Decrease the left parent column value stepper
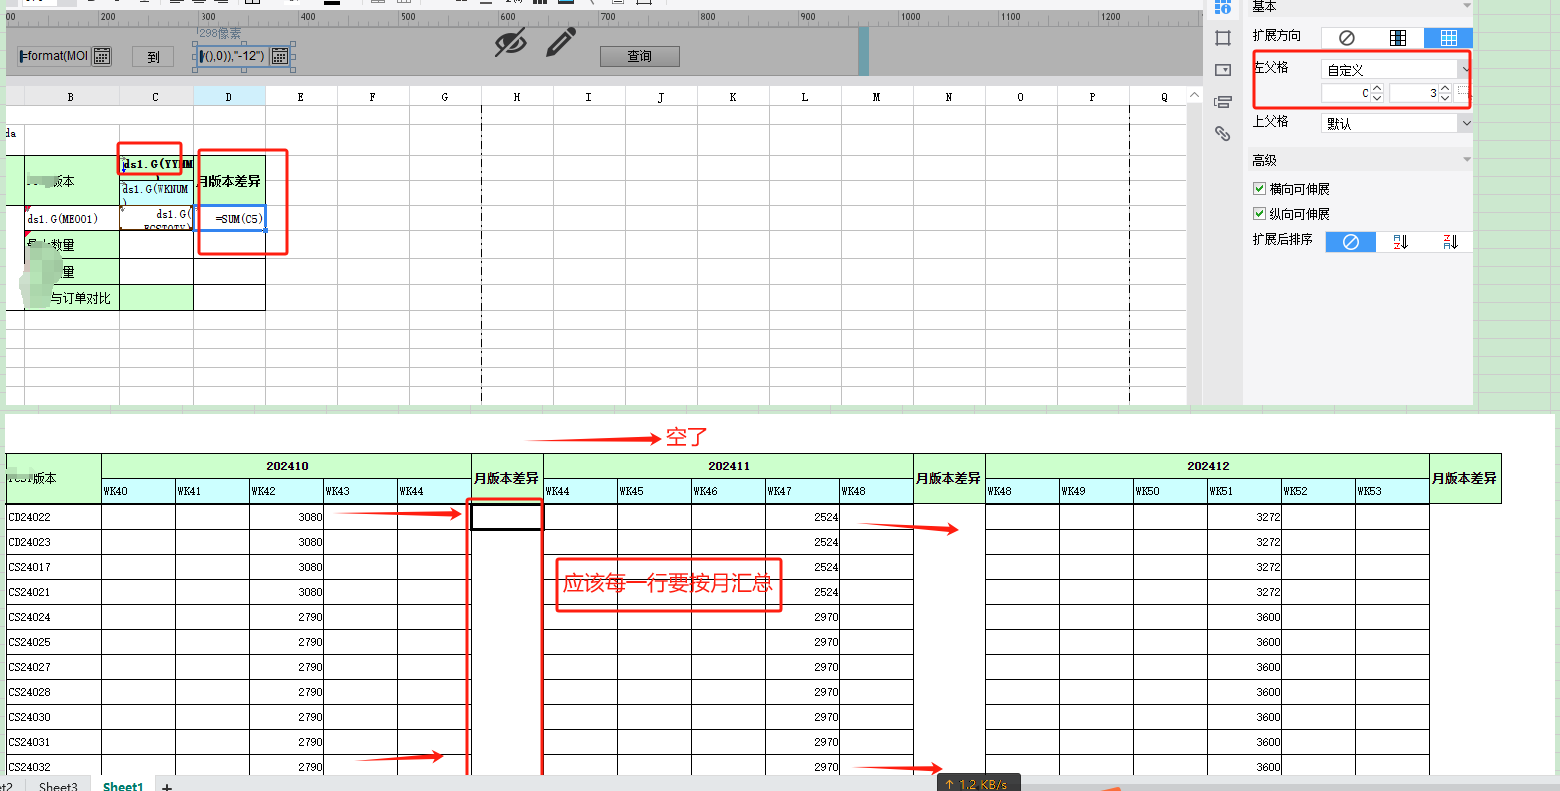Screen dimensions: 1560x791 point(1377,97)
